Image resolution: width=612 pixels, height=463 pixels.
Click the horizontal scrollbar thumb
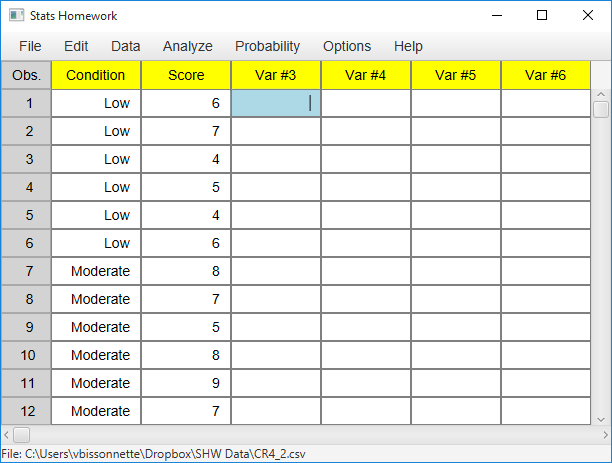pos(21,435)
